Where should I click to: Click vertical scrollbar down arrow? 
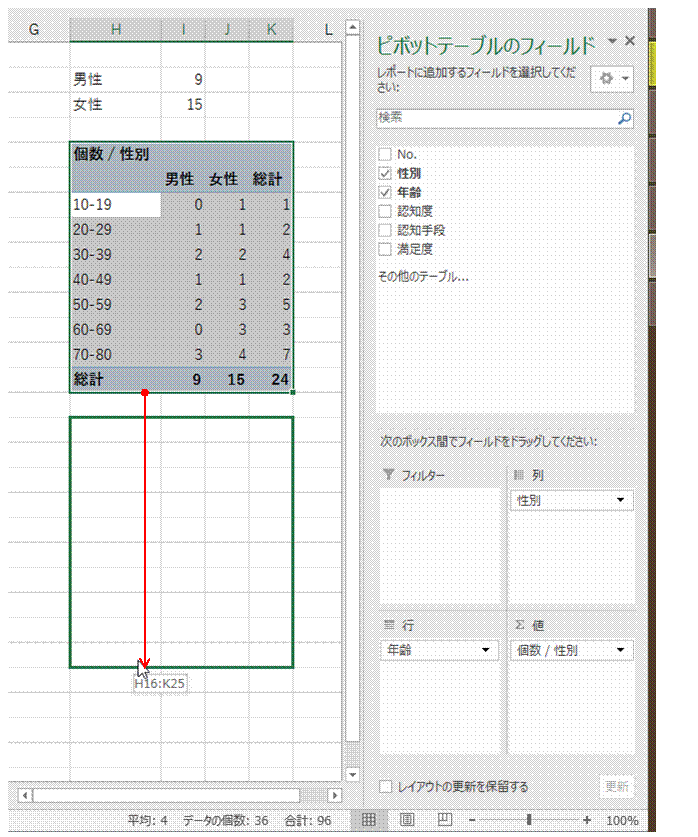coord(353,774)
